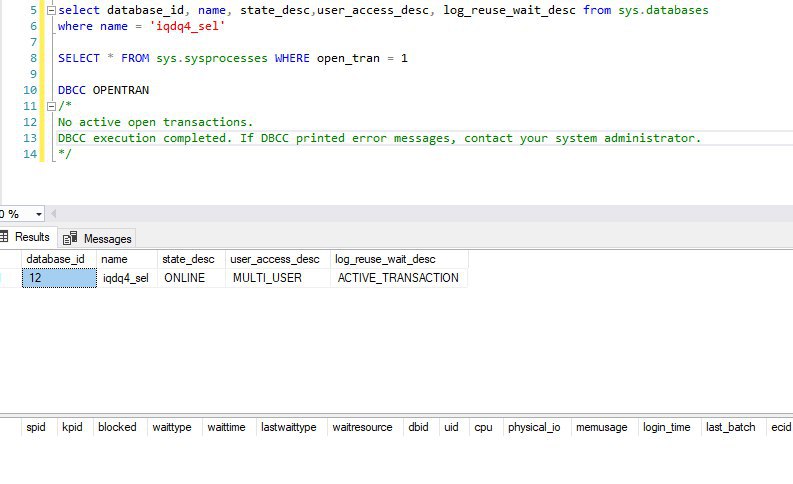Click the waitresource column header

(365, 427)
